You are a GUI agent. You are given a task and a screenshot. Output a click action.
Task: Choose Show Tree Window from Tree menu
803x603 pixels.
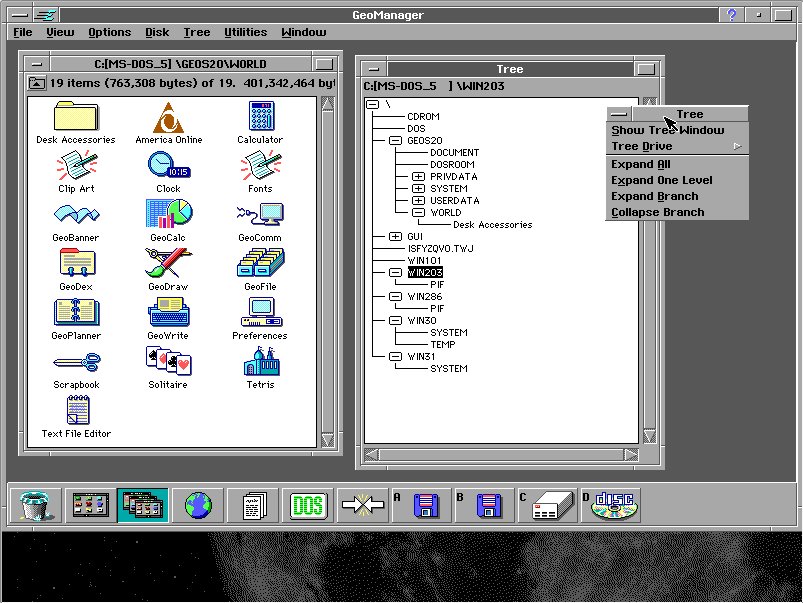coord(677,130)
